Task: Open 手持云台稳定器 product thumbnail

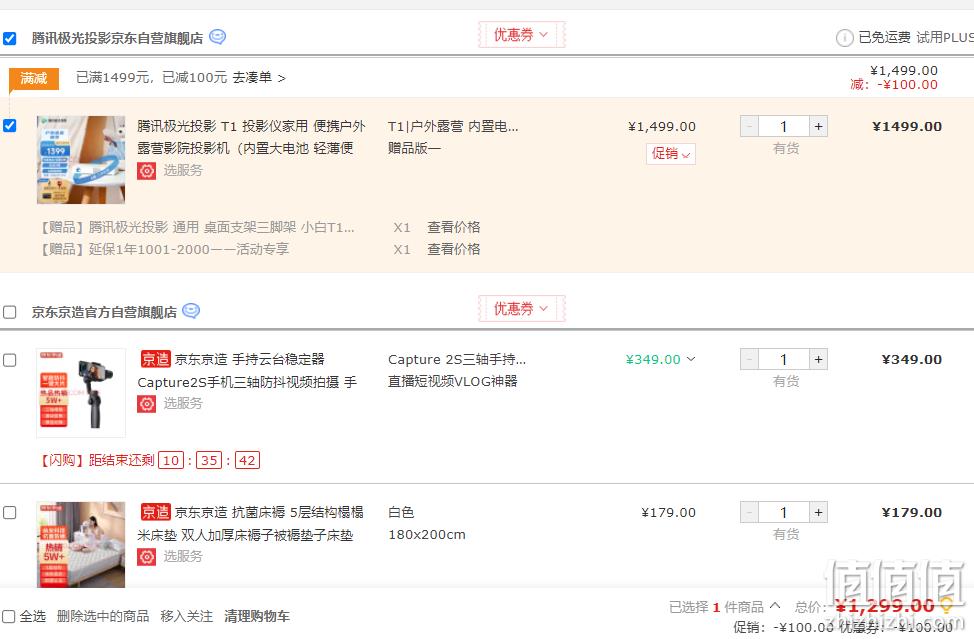Action: [x=81, y=393]
